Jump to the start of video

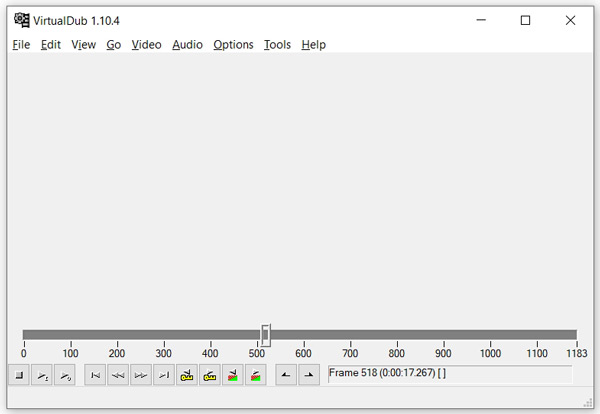click(x=95, y=375)
